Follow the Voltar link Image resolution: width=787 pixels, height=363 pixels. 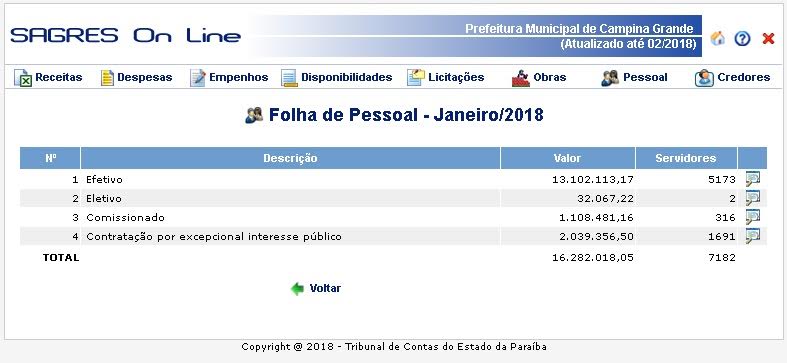coord(325,288)
